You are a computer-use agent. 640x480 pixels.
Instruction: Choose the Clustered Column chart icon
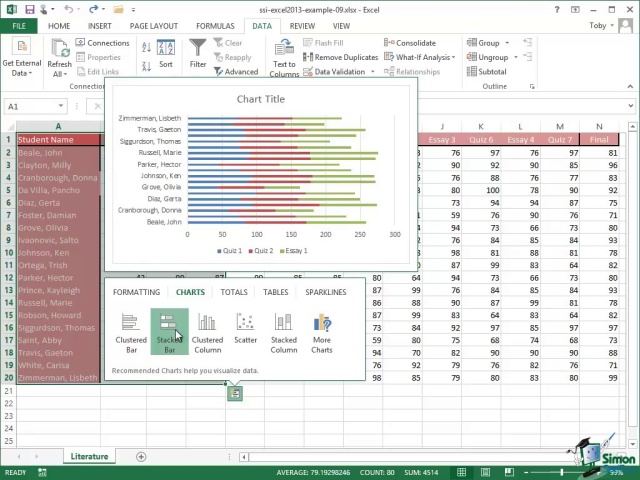(x=207, y=330)
